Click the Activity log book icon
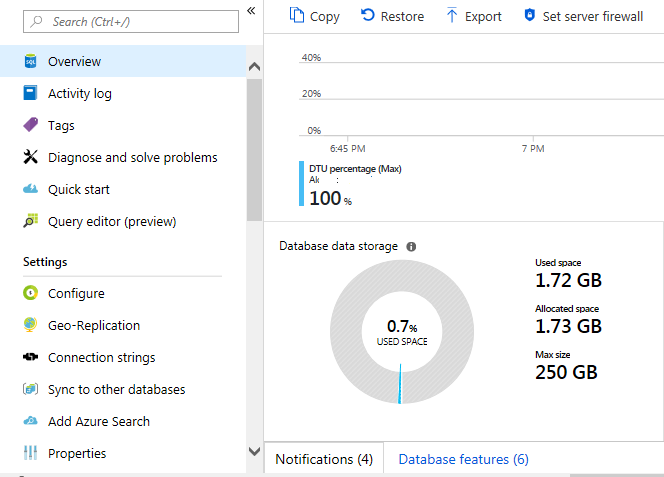 coord(30,93)
